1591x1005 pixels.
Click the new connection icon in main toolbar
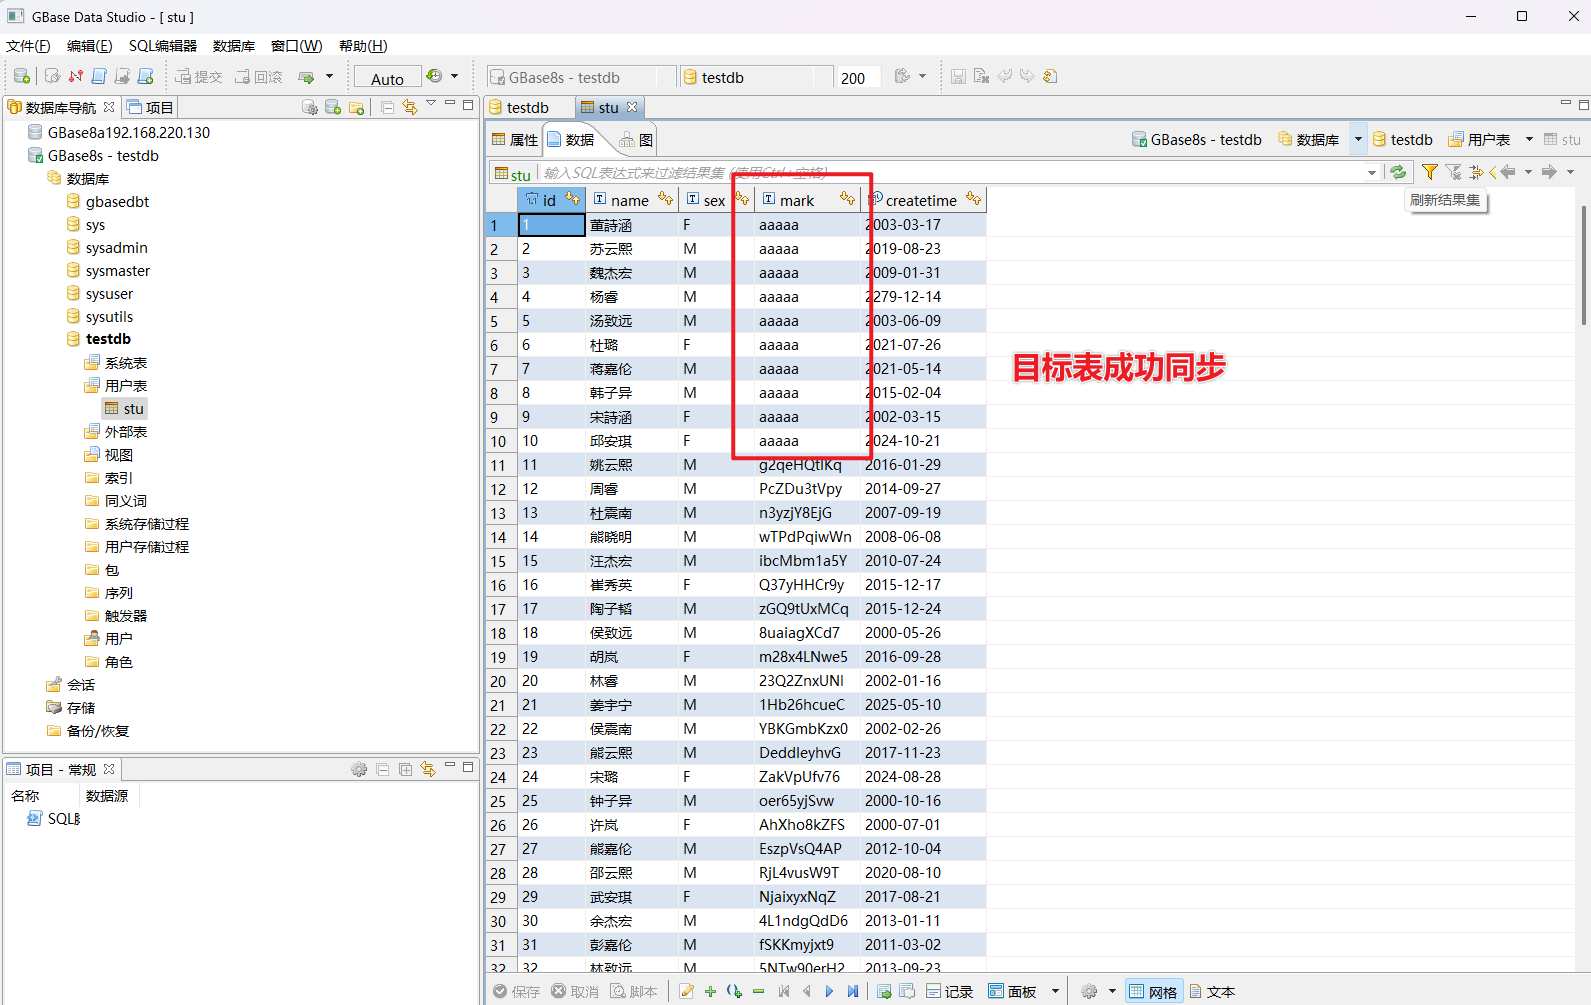pyautogui.click(x=21, y=77)
